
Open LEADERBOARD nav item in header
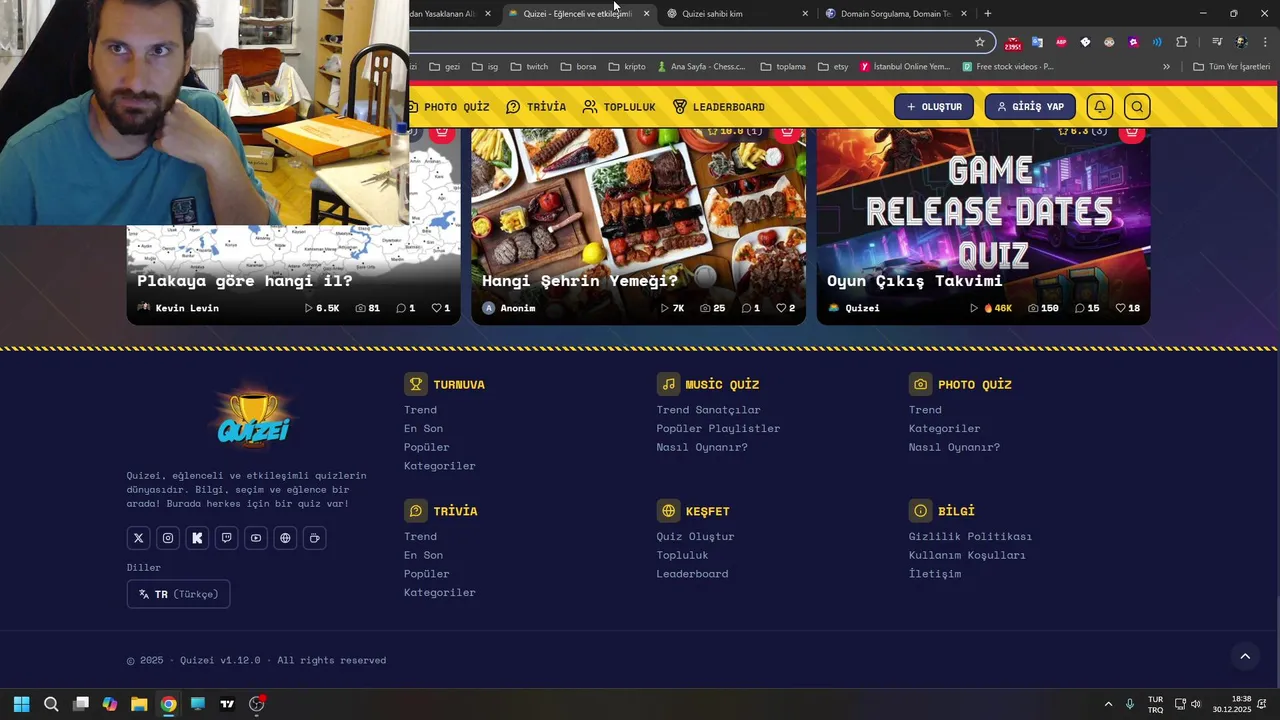(718, 107)
